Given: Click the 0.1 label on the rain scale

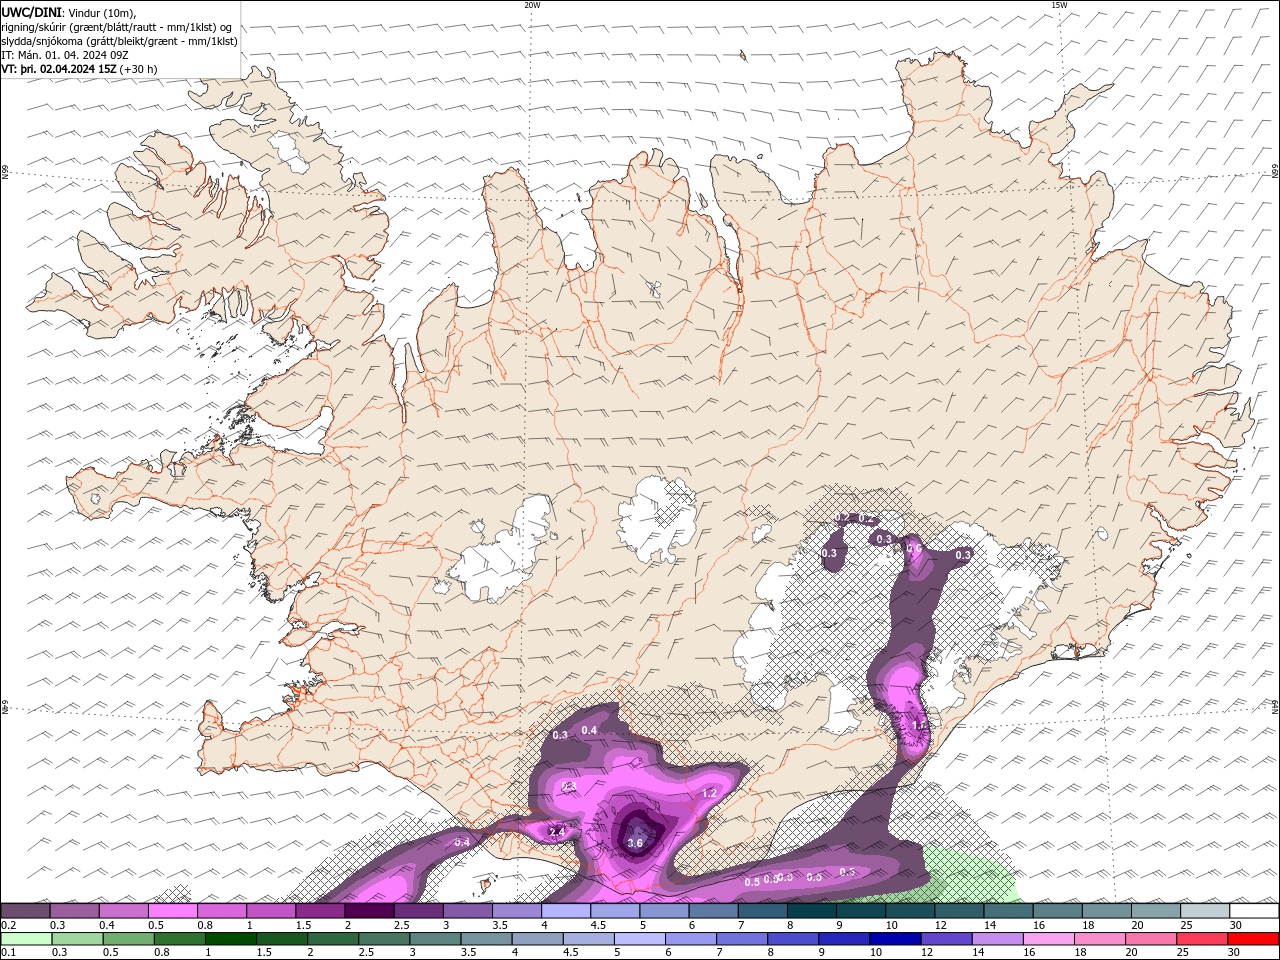Looking at the screenshot, I should [8, 953].
